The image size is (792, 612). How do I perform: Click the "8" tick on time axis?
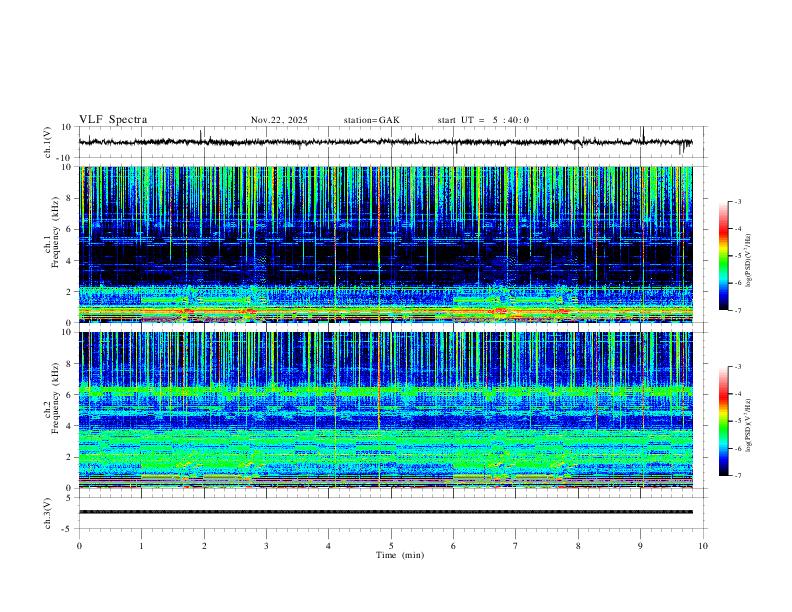(578, 546)
